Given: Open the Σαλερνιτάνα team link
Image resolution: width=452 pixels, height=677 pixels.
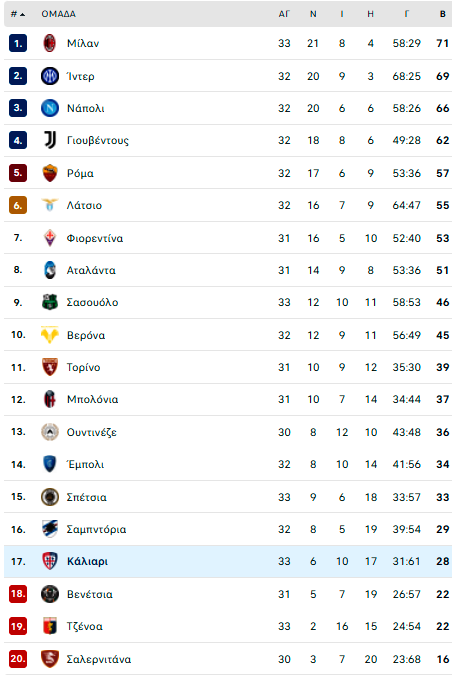Looking at the screenshot, I should click(x=99, y=659).
